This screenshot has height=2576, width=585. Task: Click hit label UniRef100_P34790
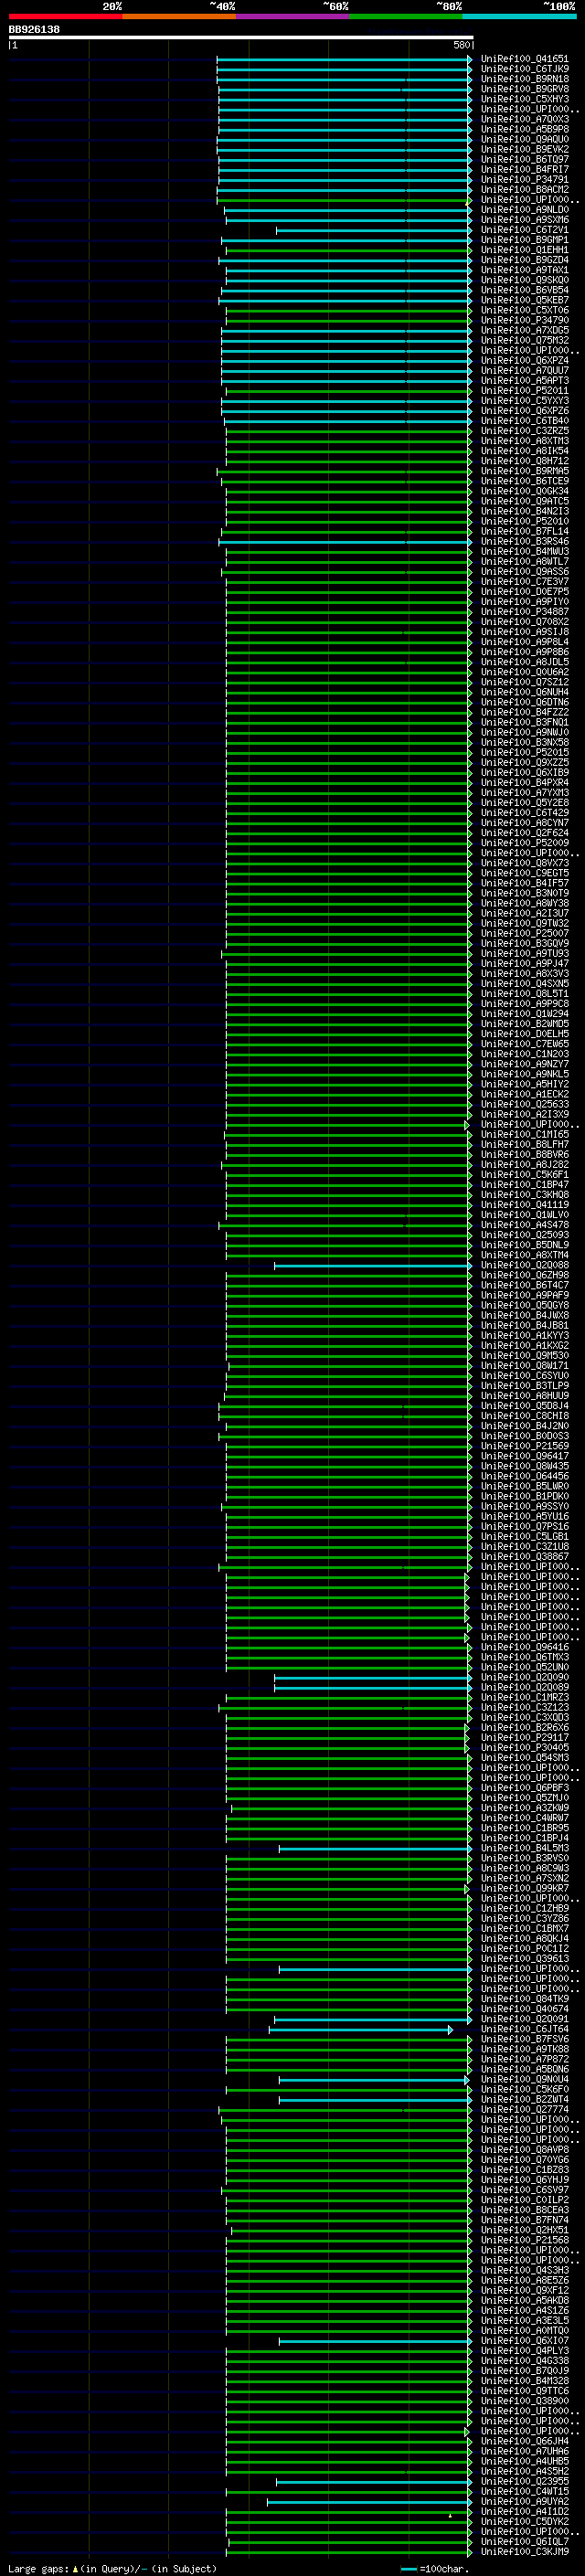(x=524, y=320)
